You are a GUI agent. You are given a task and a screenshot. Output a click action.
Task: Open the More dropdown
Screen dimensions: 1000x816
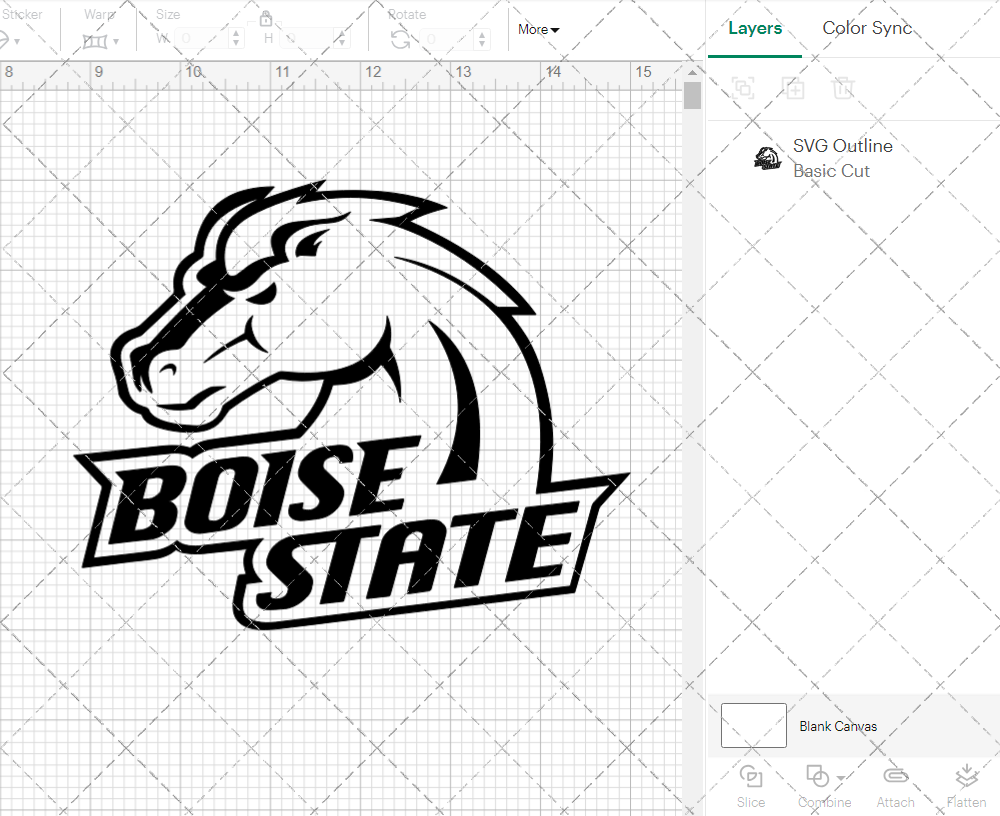(537, 30)
